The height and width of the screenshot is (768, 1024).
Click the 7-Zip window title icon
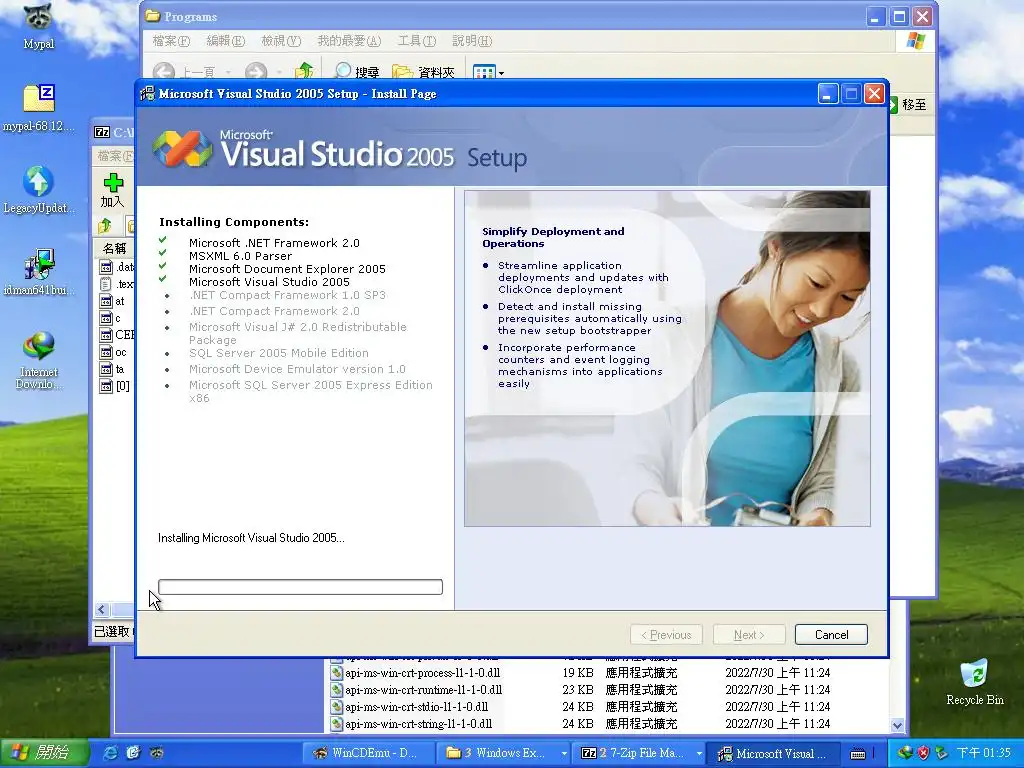(102, 132)
